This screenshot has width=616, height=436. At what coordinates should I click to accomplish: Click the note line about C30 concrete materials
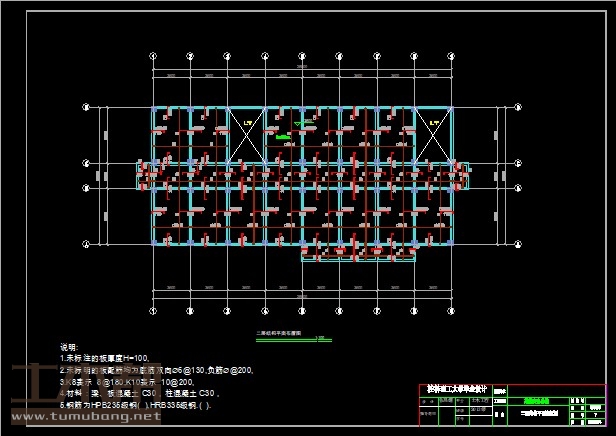(x=140, y=394)
